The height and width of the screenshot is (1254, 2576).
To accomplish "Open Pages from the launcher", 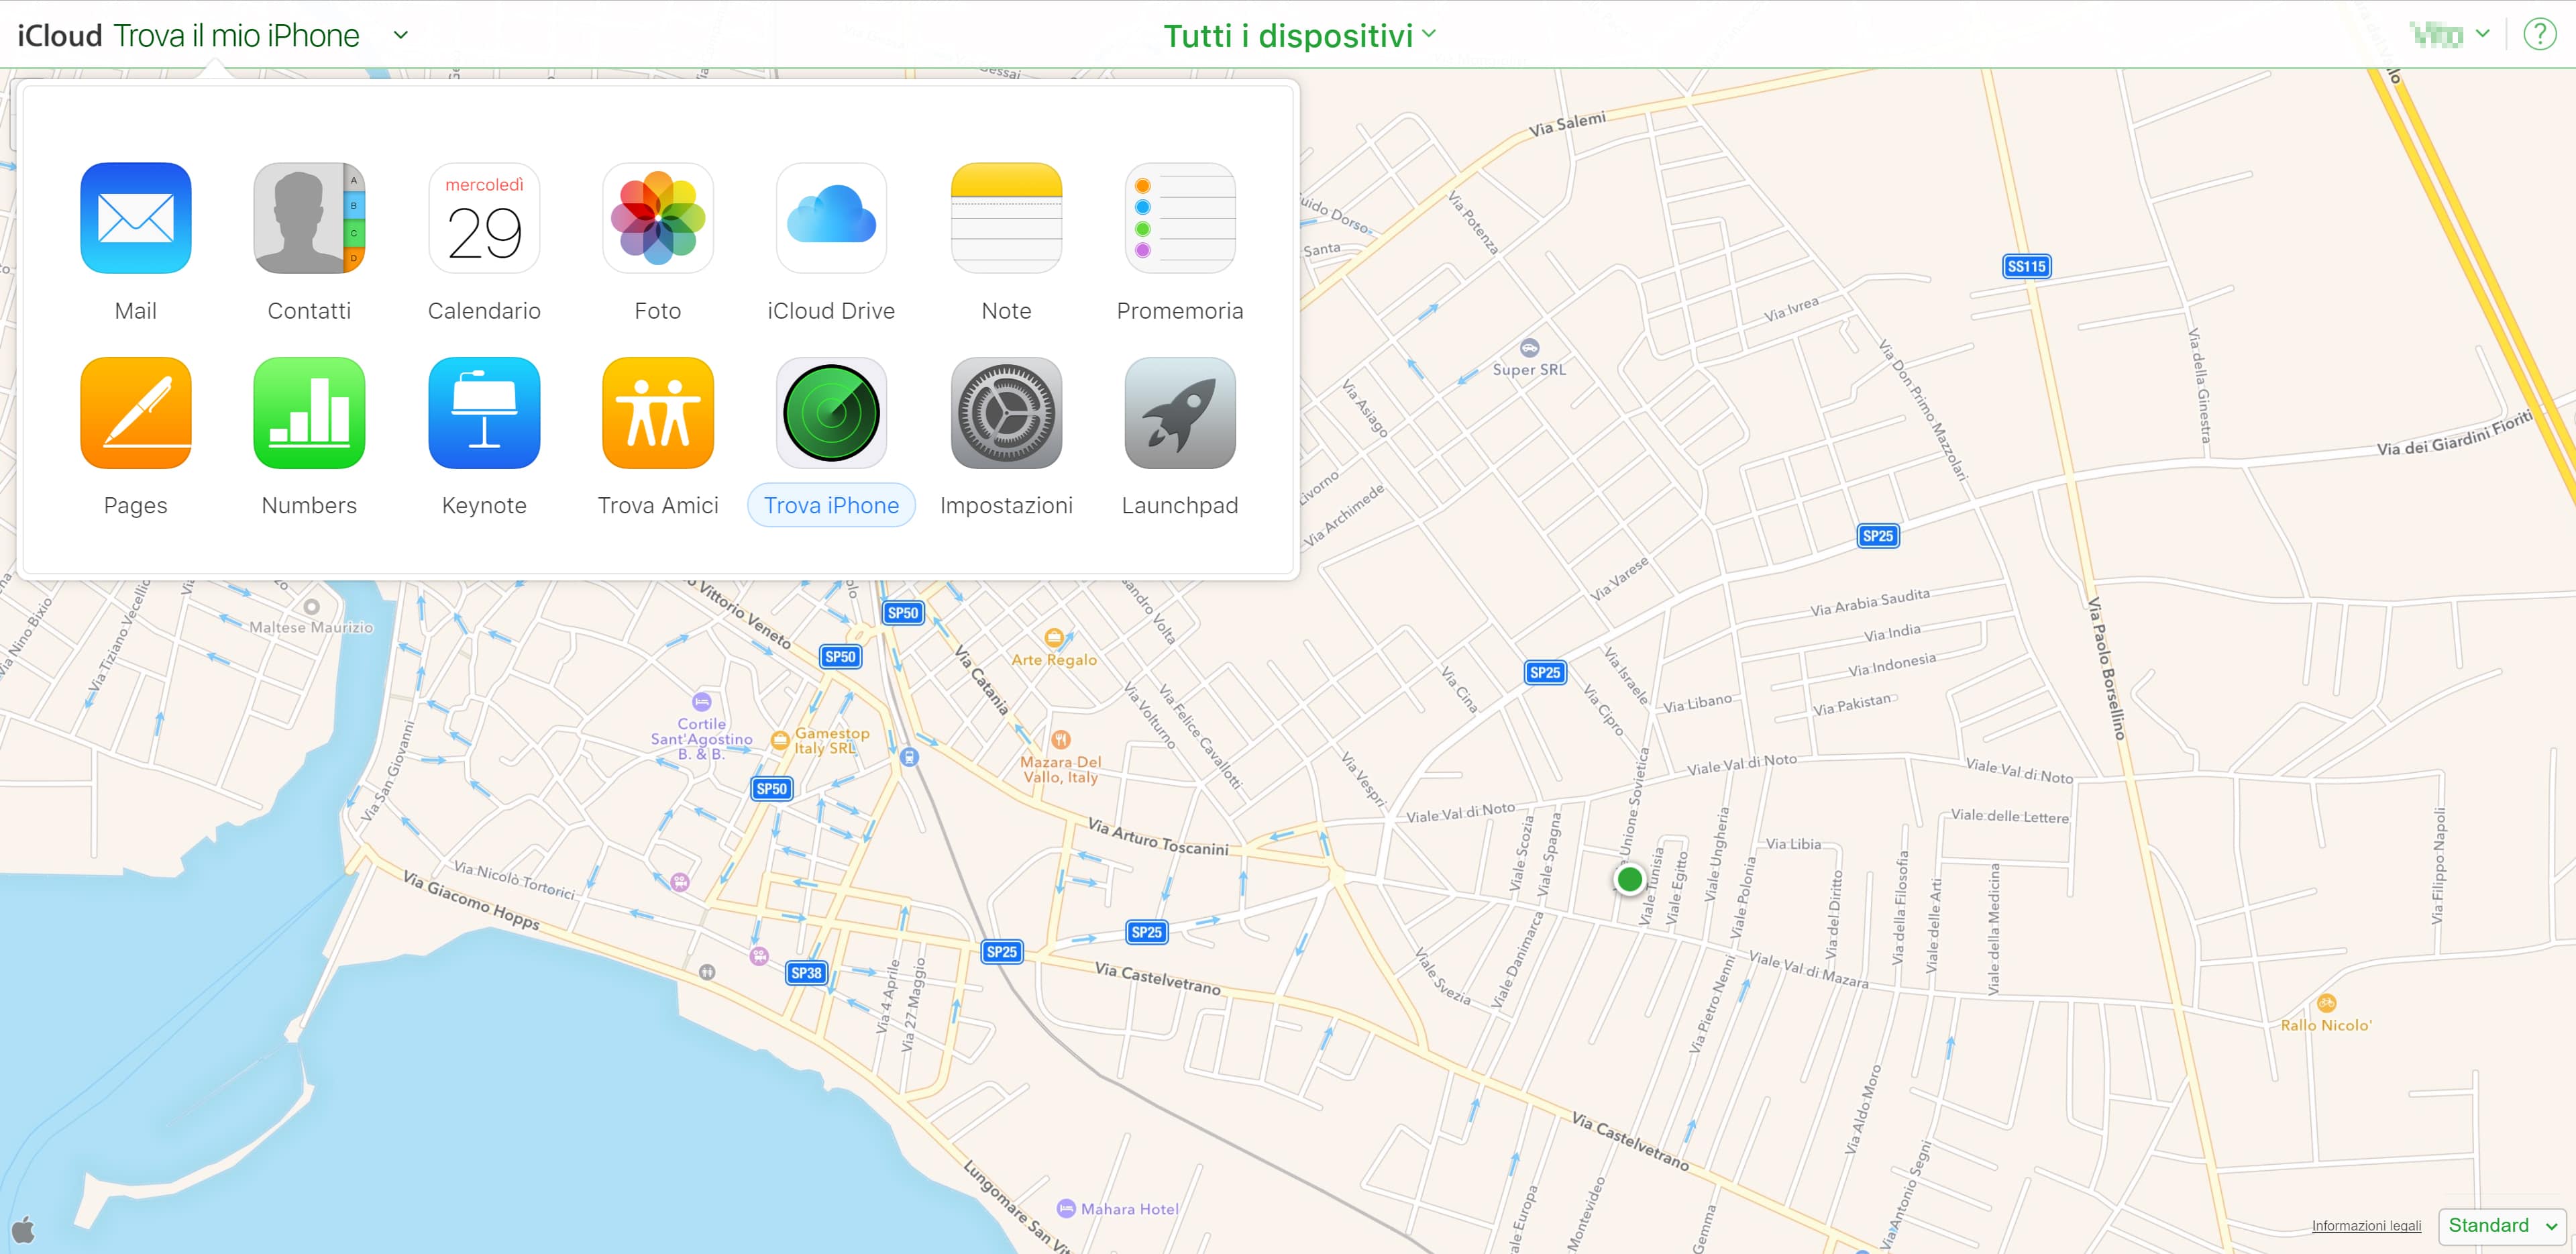I will 135,413.
